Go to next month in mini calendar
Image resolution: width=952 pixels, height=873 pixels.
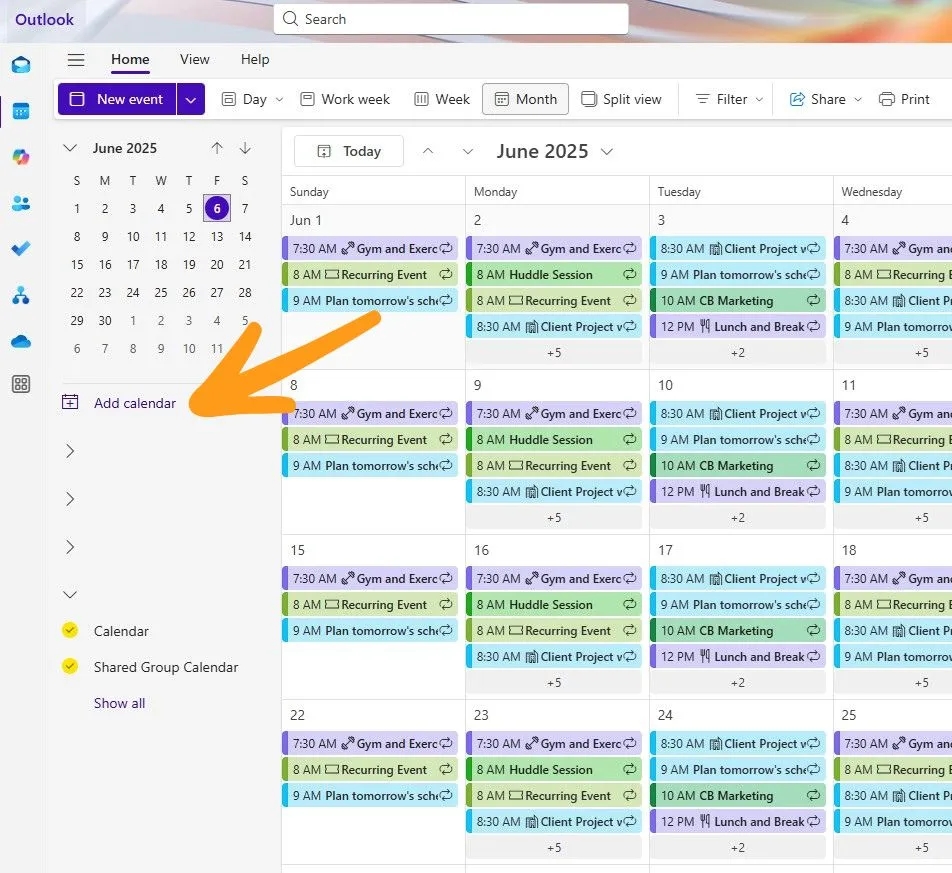pyautogui.click(x=245, y=148)
